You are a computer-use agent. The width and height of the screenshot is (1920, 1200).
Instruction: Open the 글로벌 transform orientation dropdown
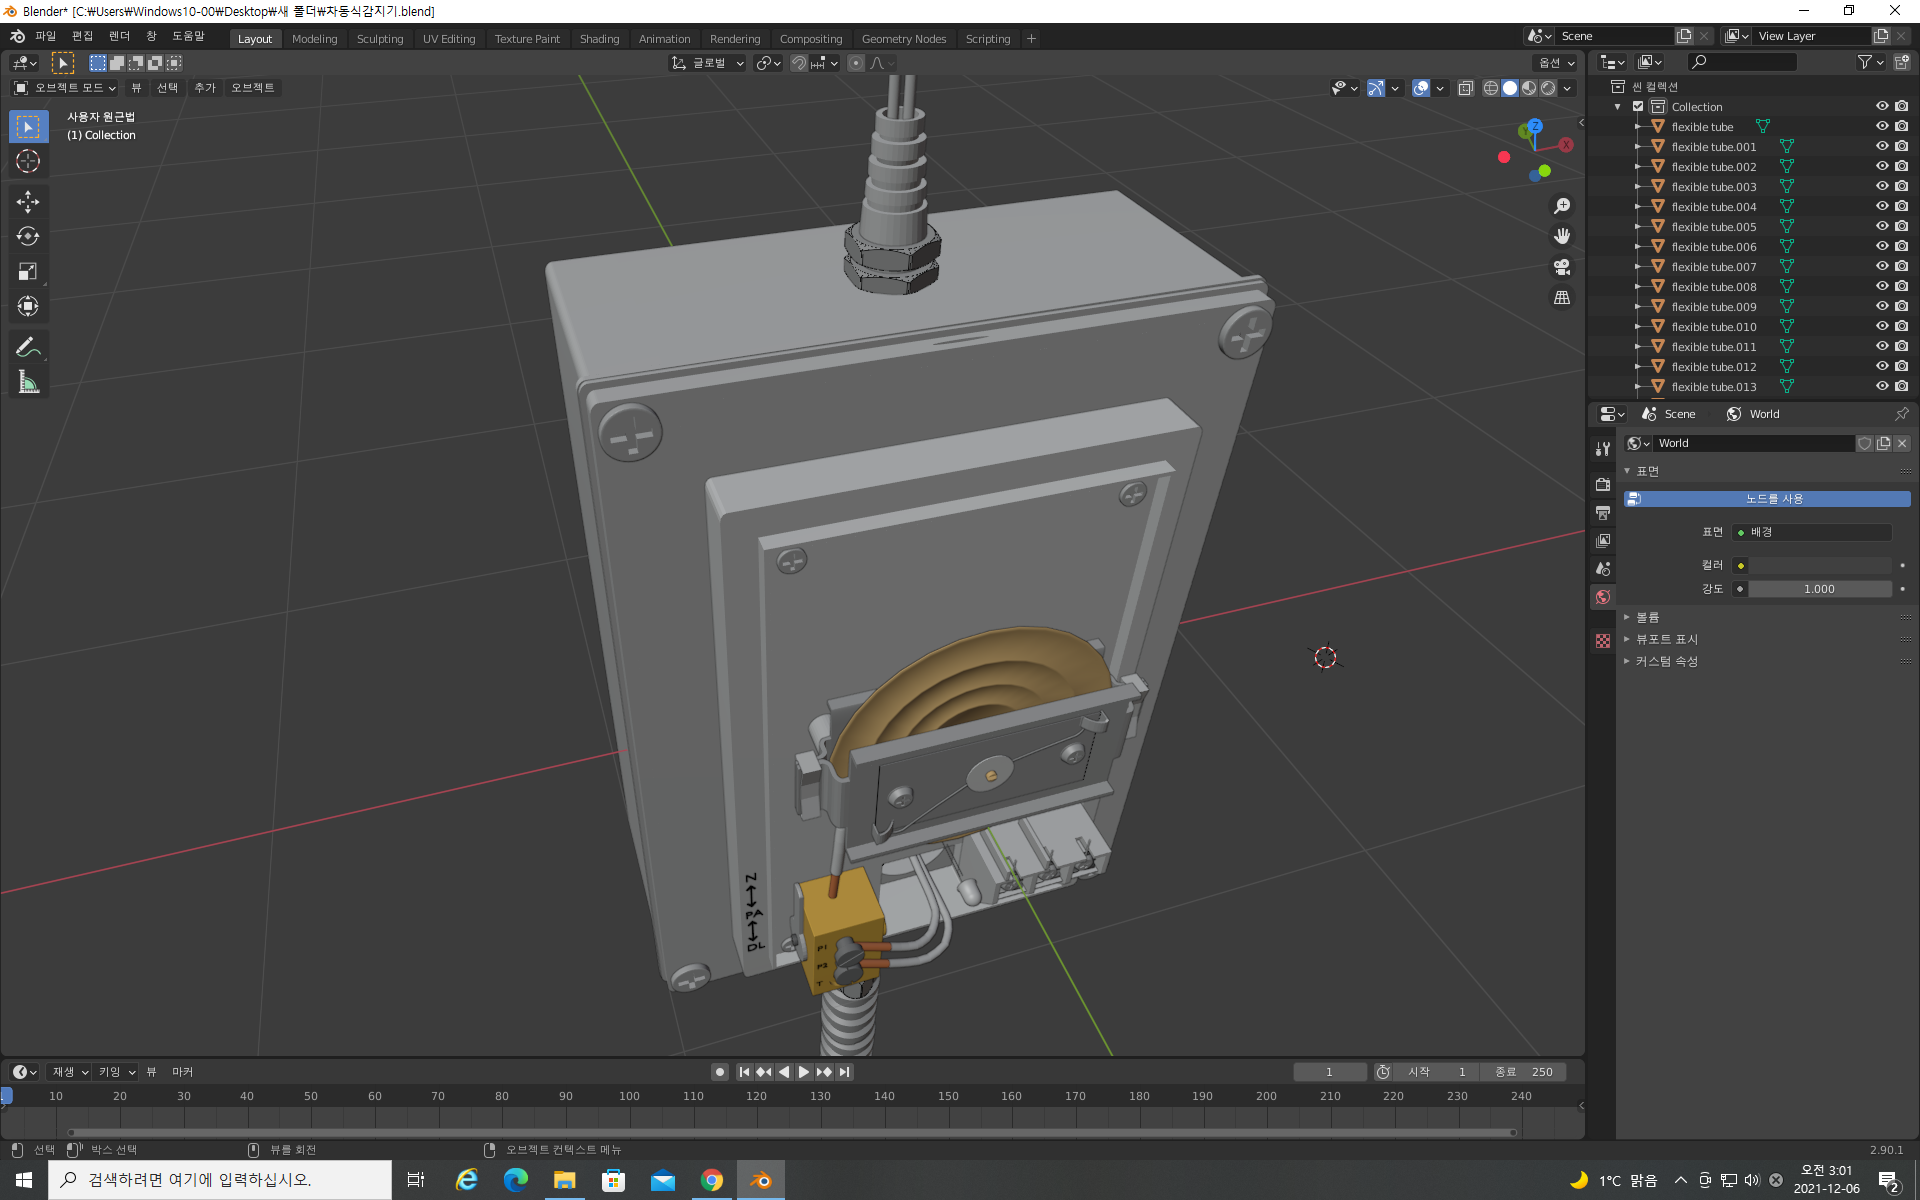tap(709, 63)
